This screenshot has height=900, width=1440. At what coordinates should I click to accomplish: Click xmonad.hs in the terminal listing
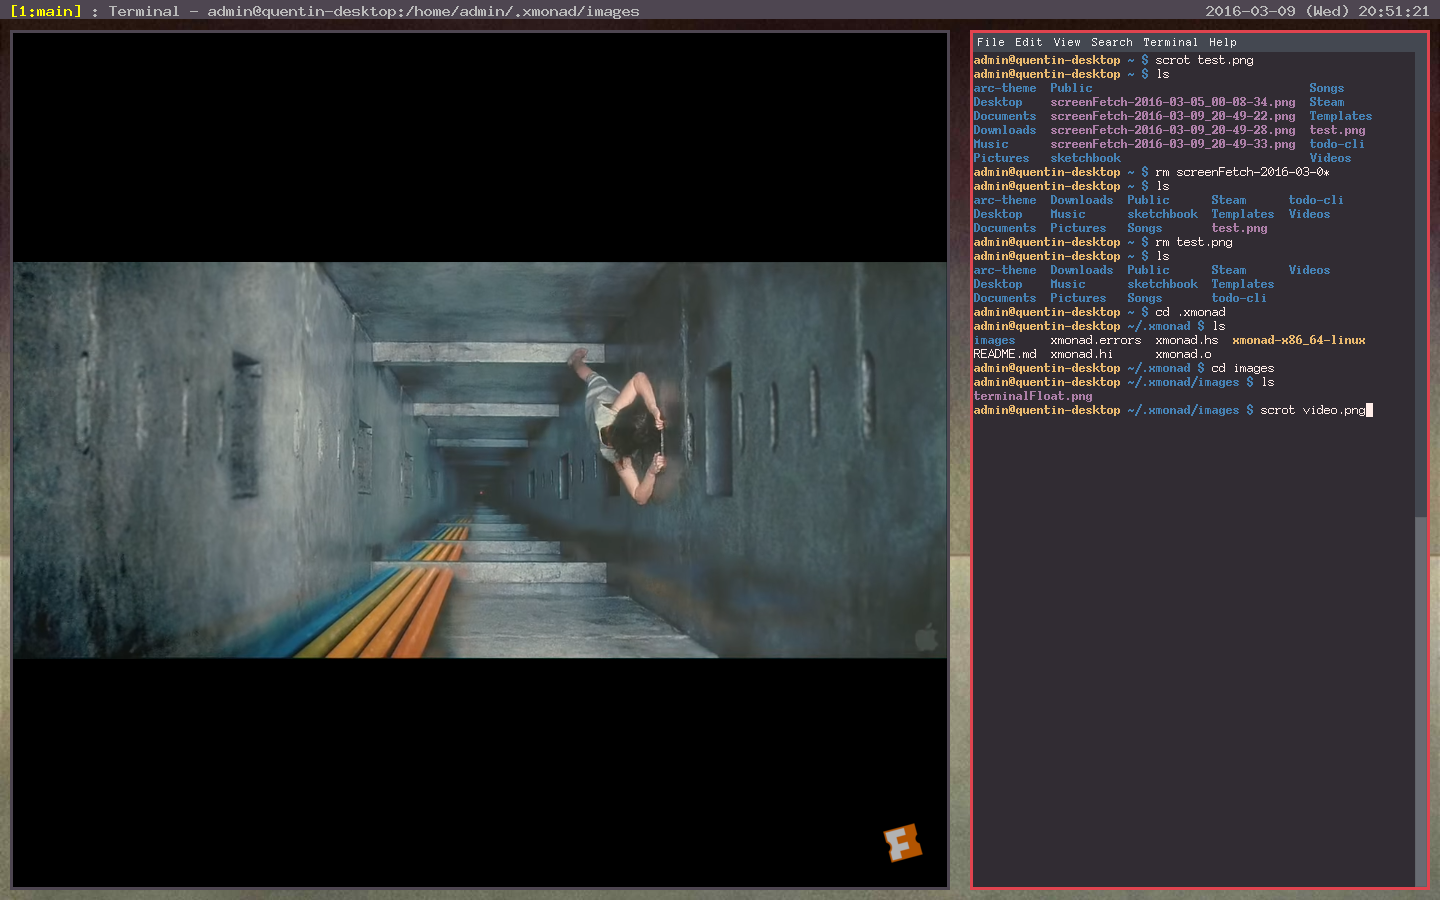(x=1186, y=340)
